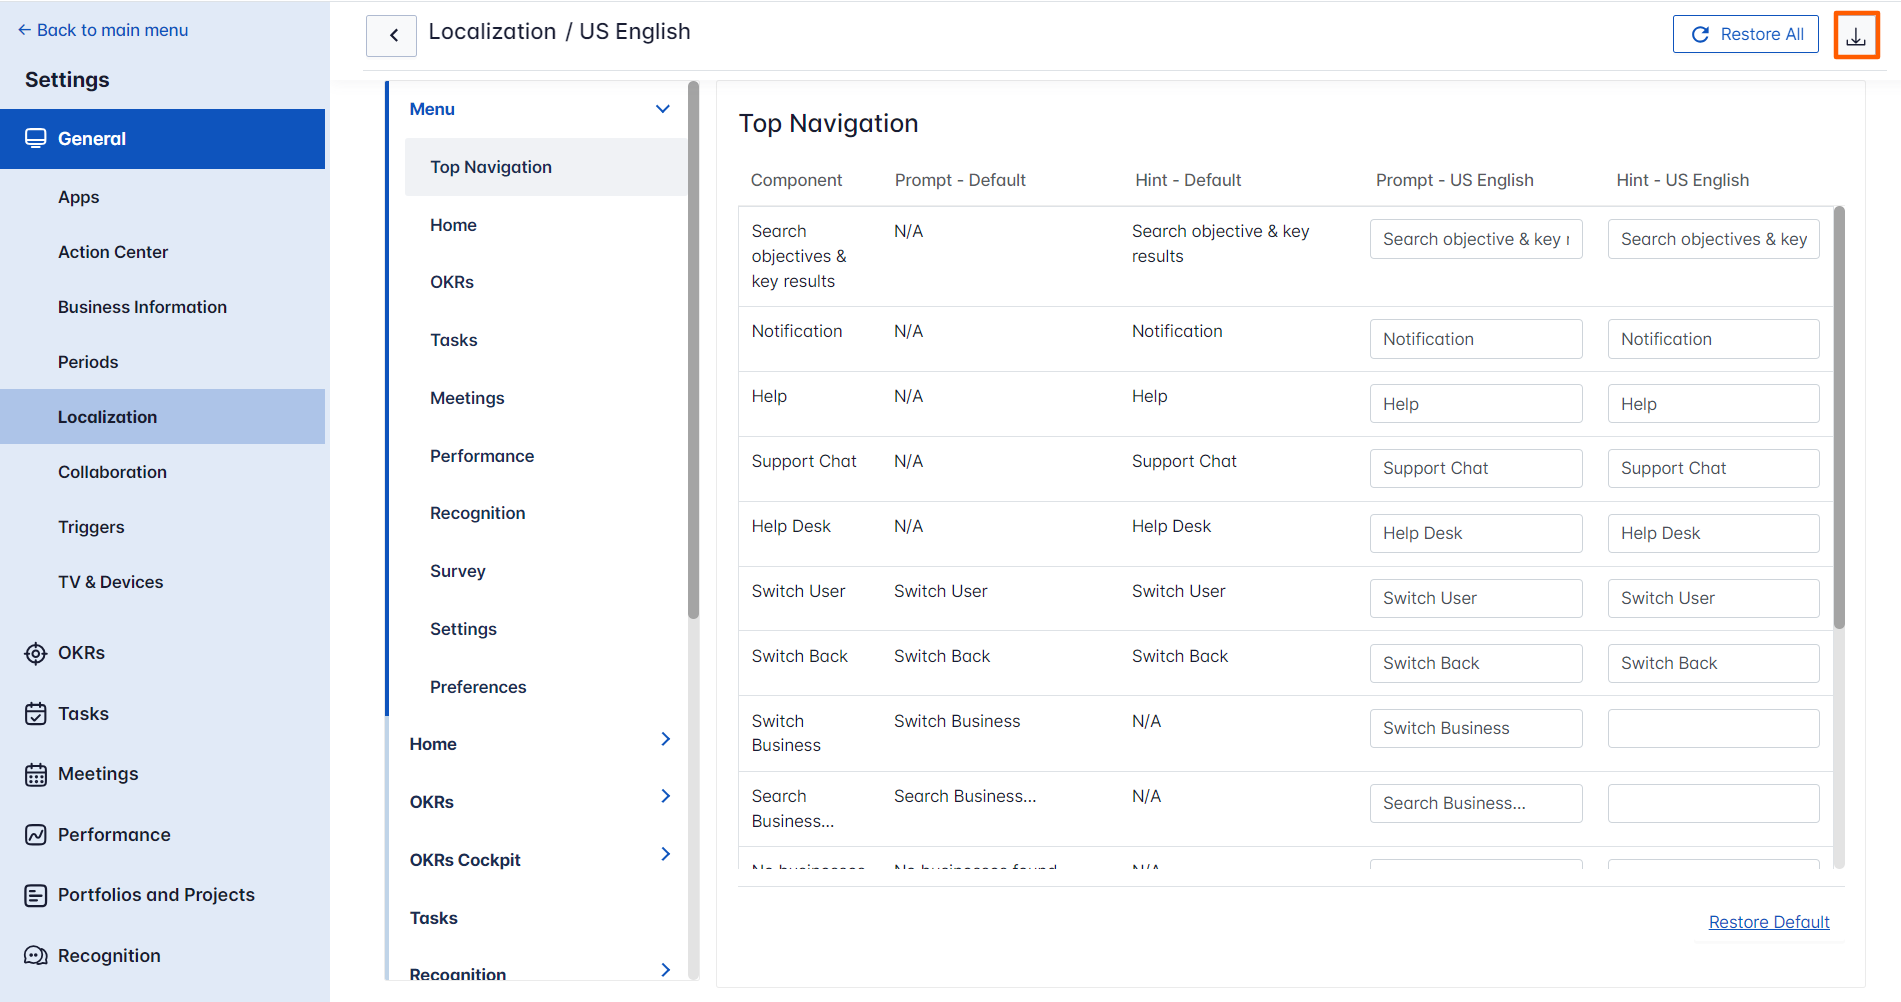Open OKRs section via target icon

[x=36, y=653]
